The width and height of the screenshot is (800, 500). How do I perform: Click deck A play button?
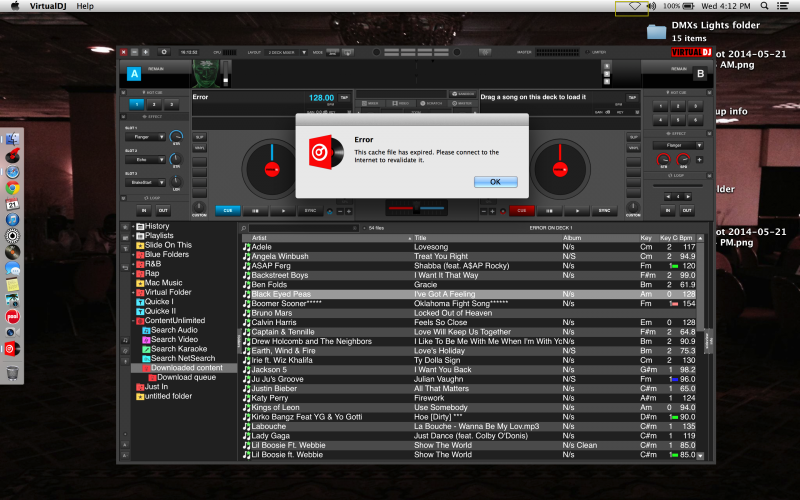click(283, 210)
